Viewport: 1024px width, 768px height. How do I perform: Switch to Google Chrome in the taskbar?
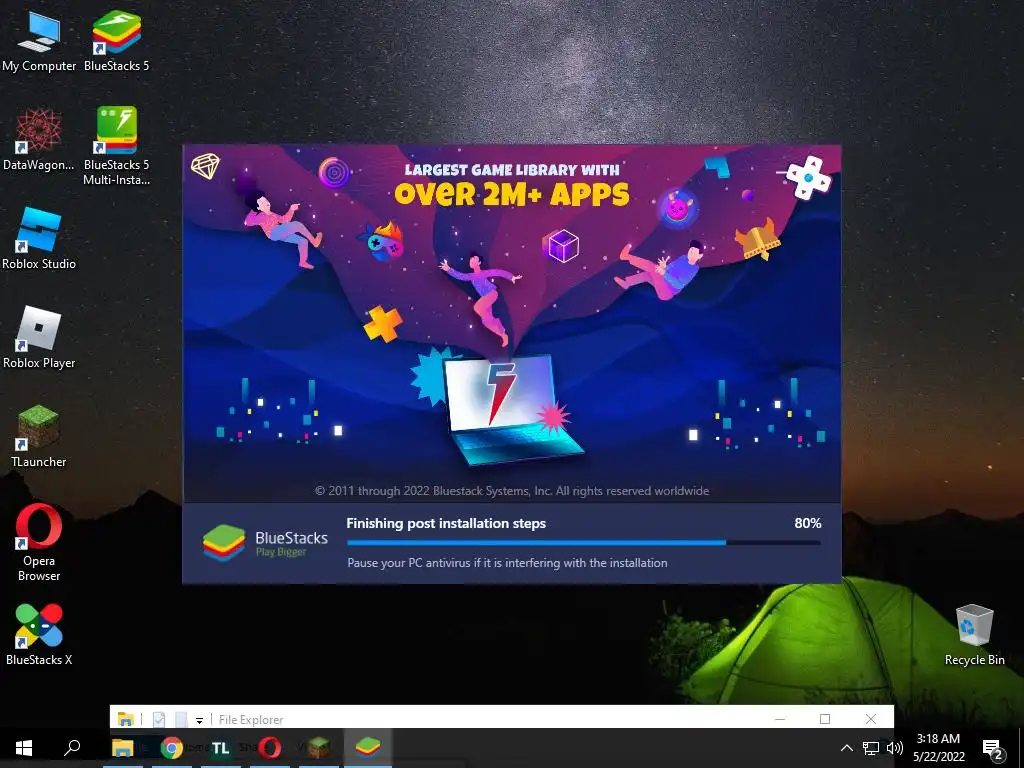[x=172, y=748]
